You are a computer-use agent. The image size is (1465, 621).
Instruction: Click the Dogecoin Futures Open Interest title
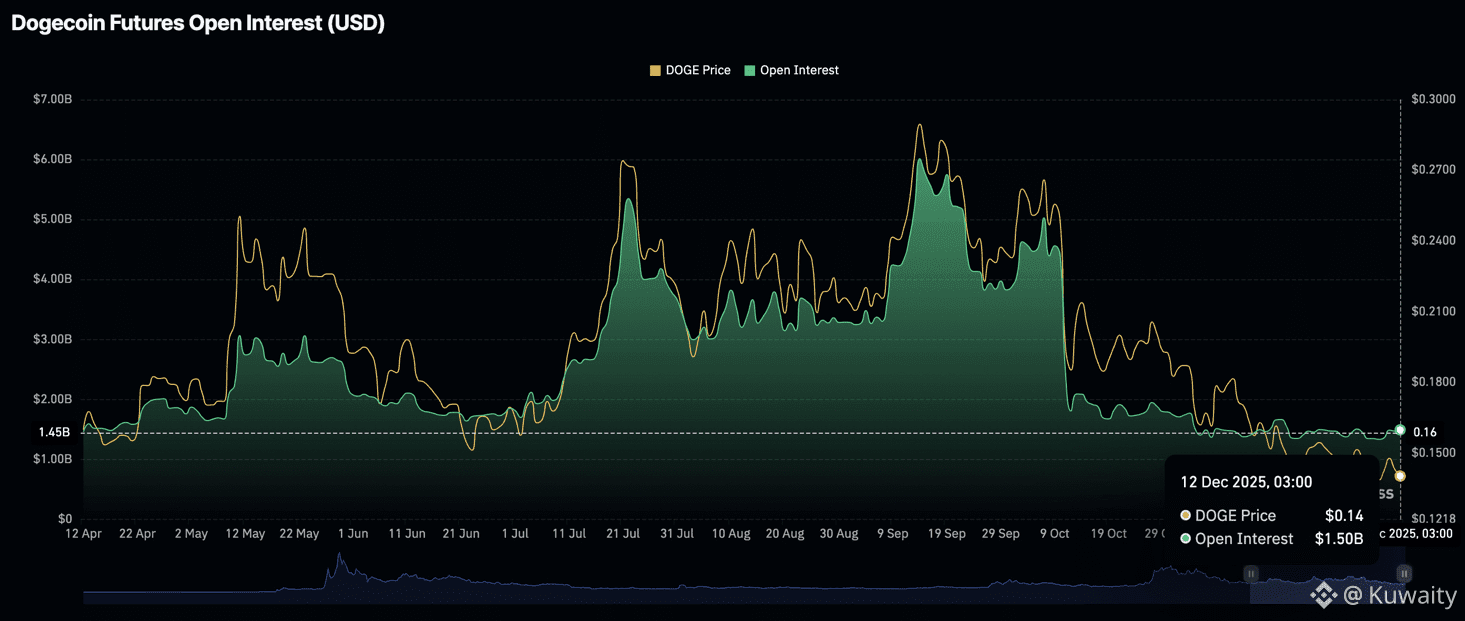click(198, 24)
